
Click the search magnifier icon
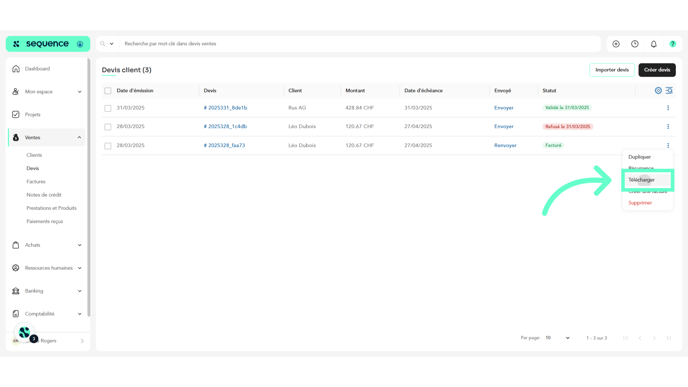pyautogui.click(x=103, y=44)
